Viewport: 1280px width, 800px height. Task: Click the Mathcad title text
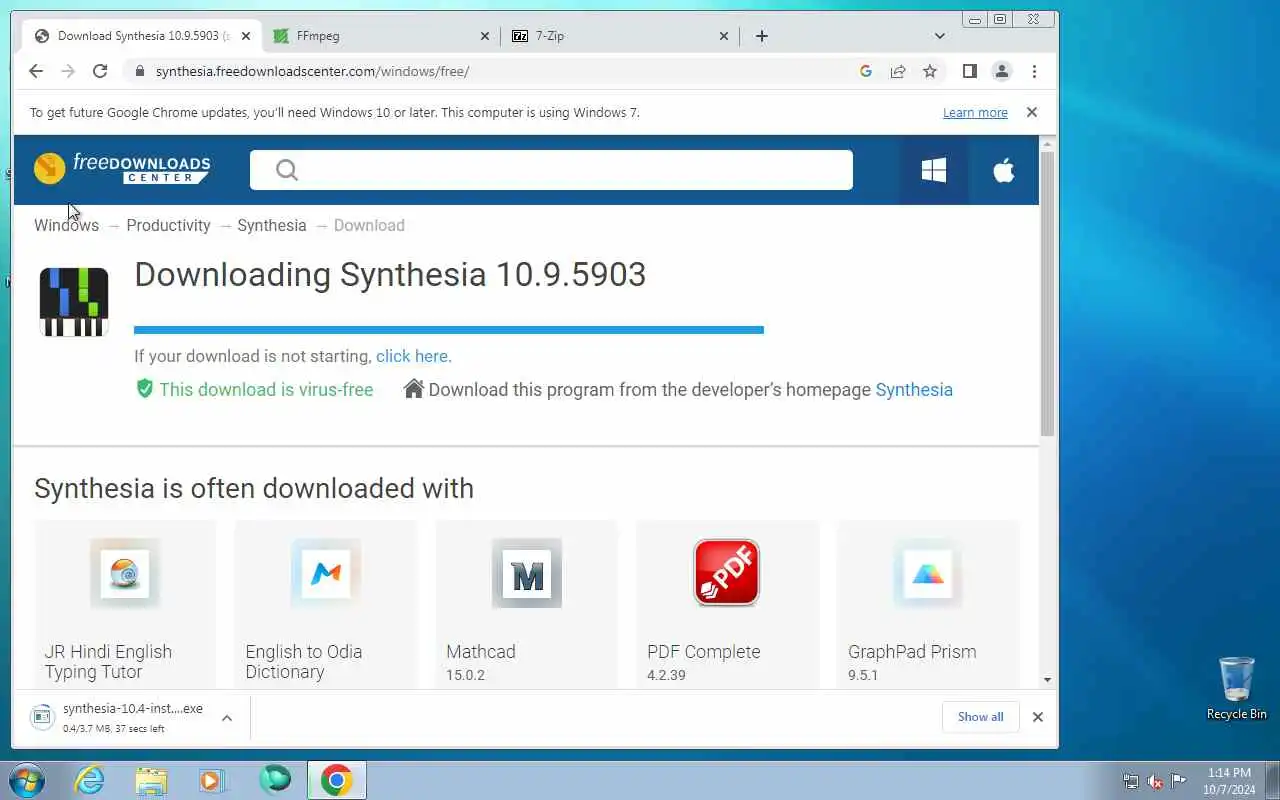[x=481, y=652]
